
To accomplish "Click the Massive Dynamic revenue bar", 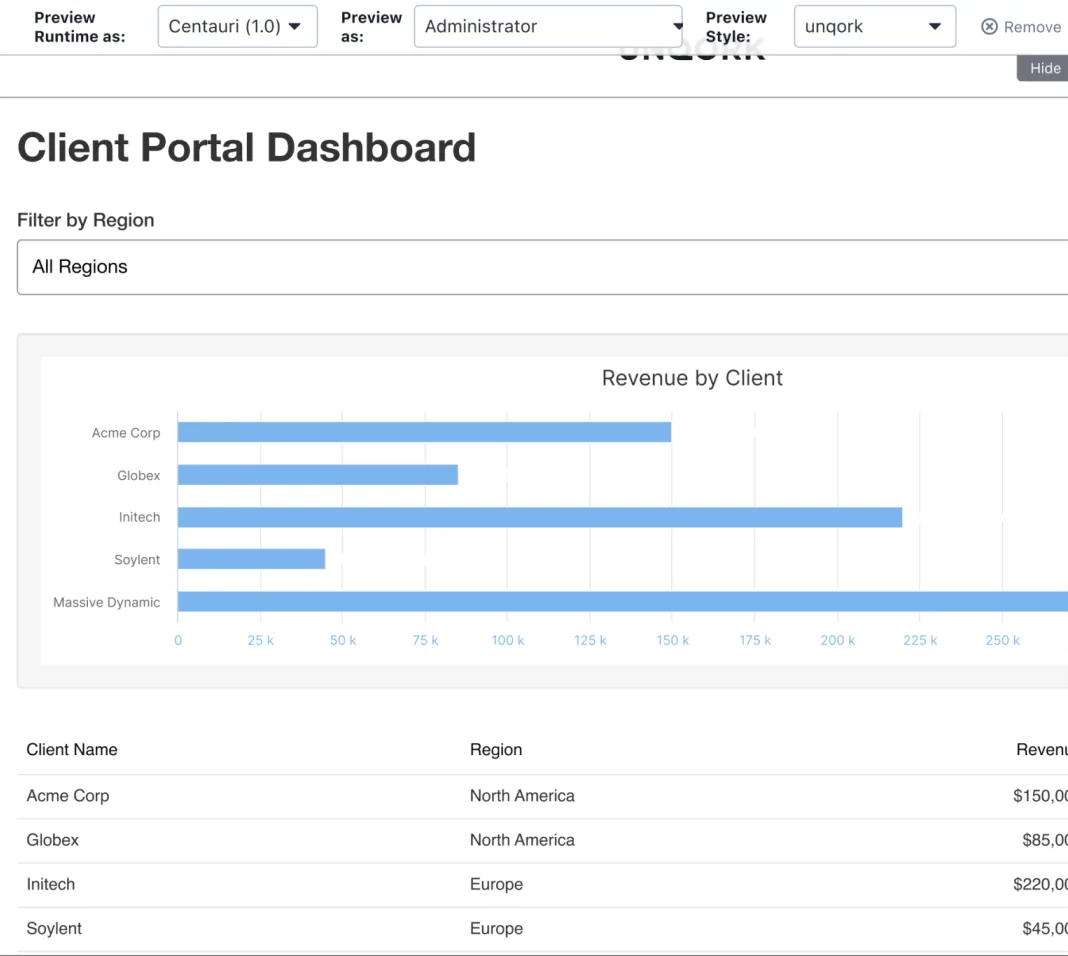I will [623, 601].
